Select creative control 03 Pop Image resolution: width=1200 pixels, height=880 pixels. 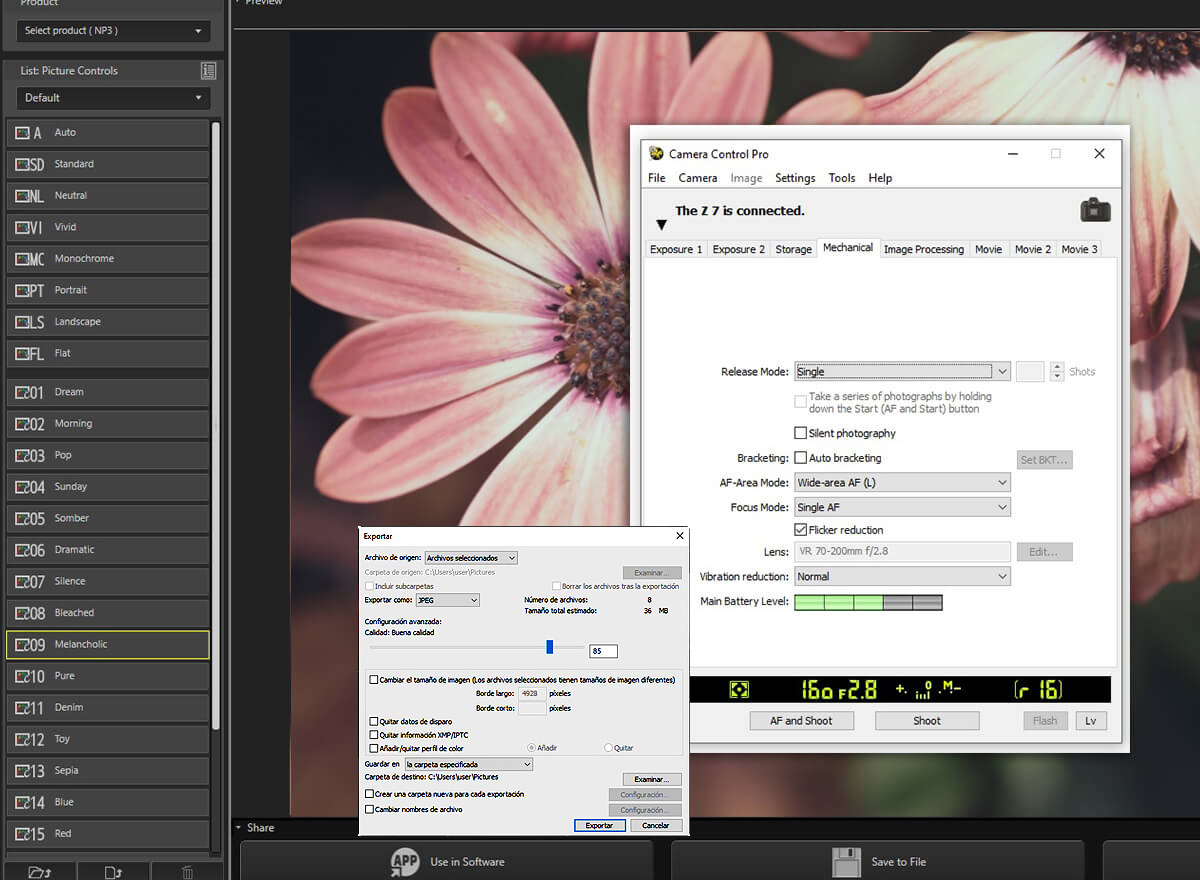point(108,455)
